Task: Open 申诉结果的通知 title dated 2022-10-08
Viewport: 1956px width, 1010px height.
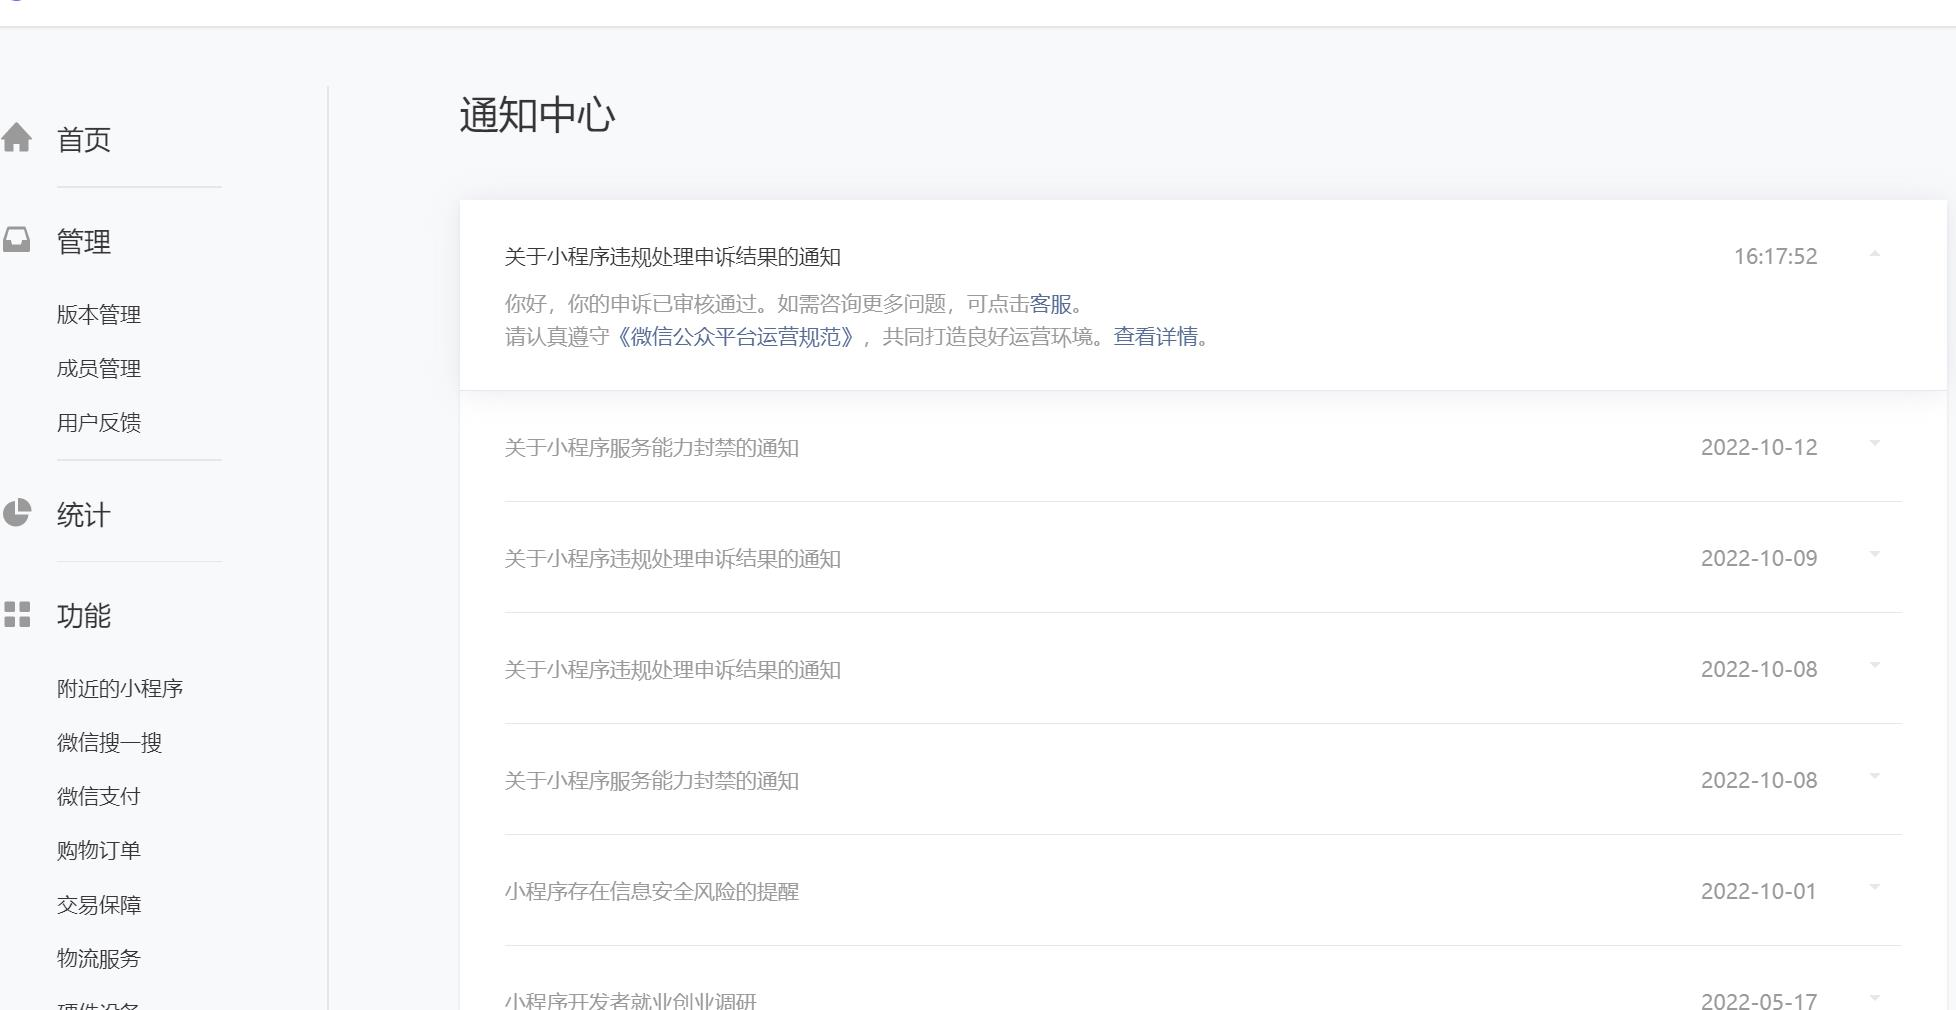Action: (x=672, y=670)
